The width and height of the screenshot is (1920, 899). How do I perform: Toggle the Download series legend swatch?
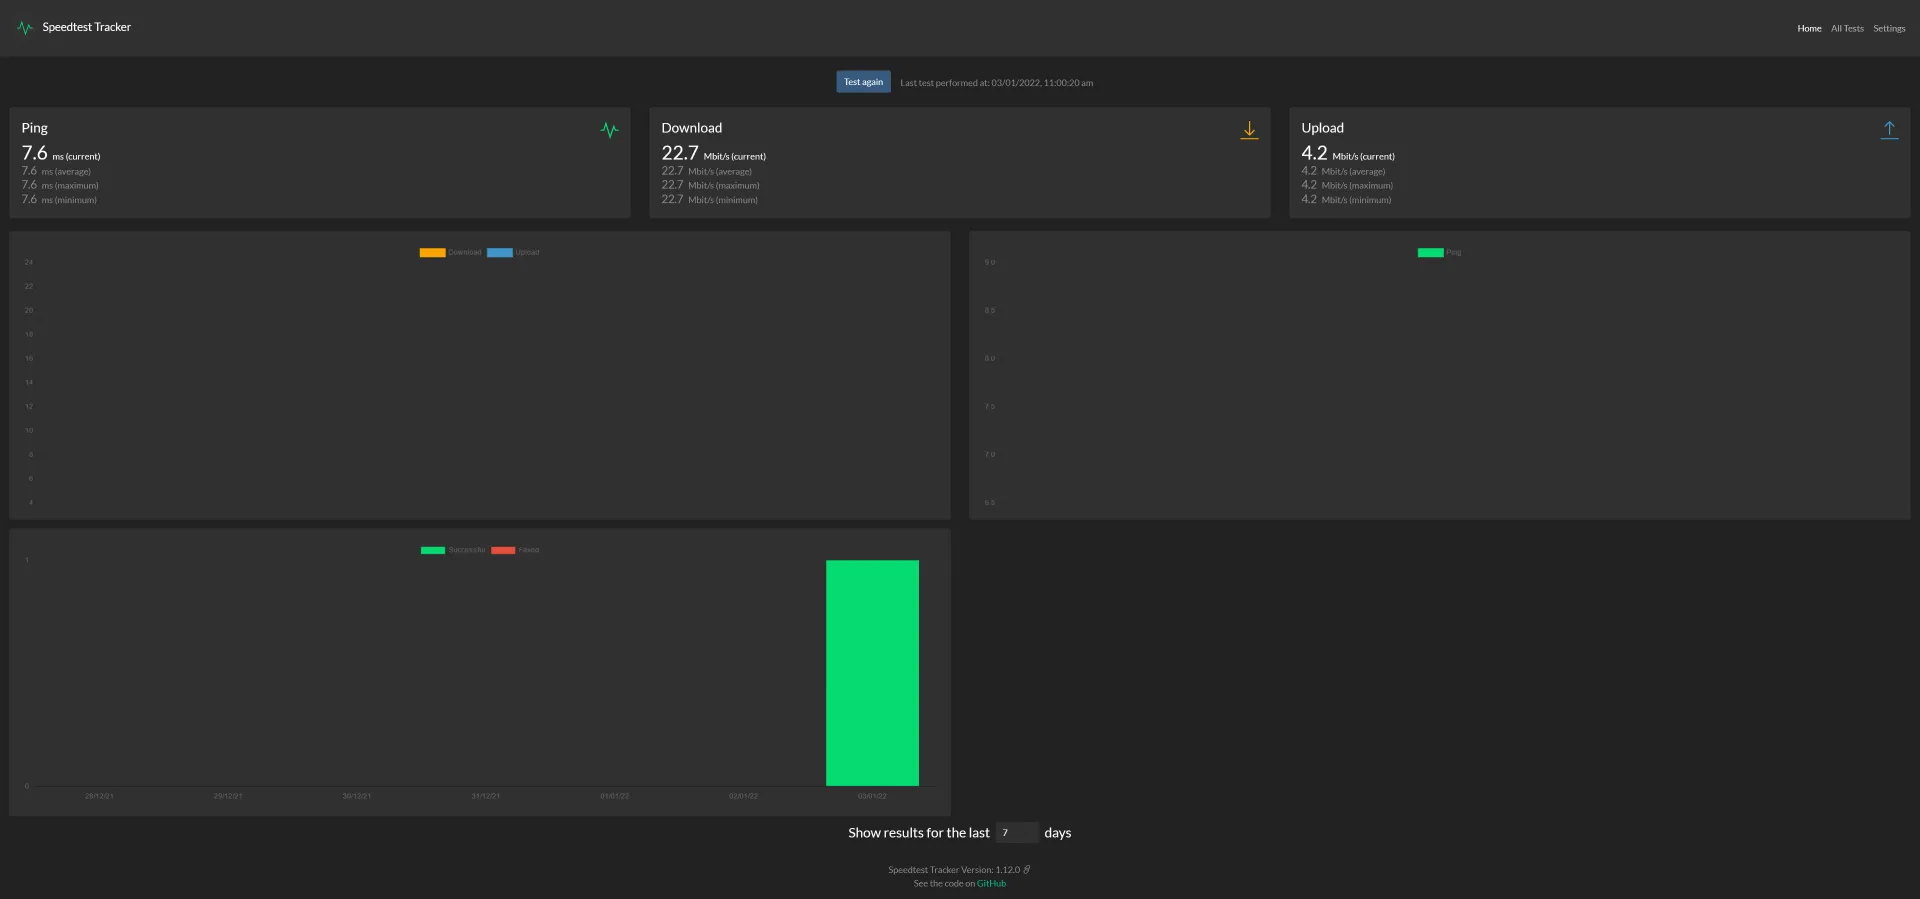432,252
